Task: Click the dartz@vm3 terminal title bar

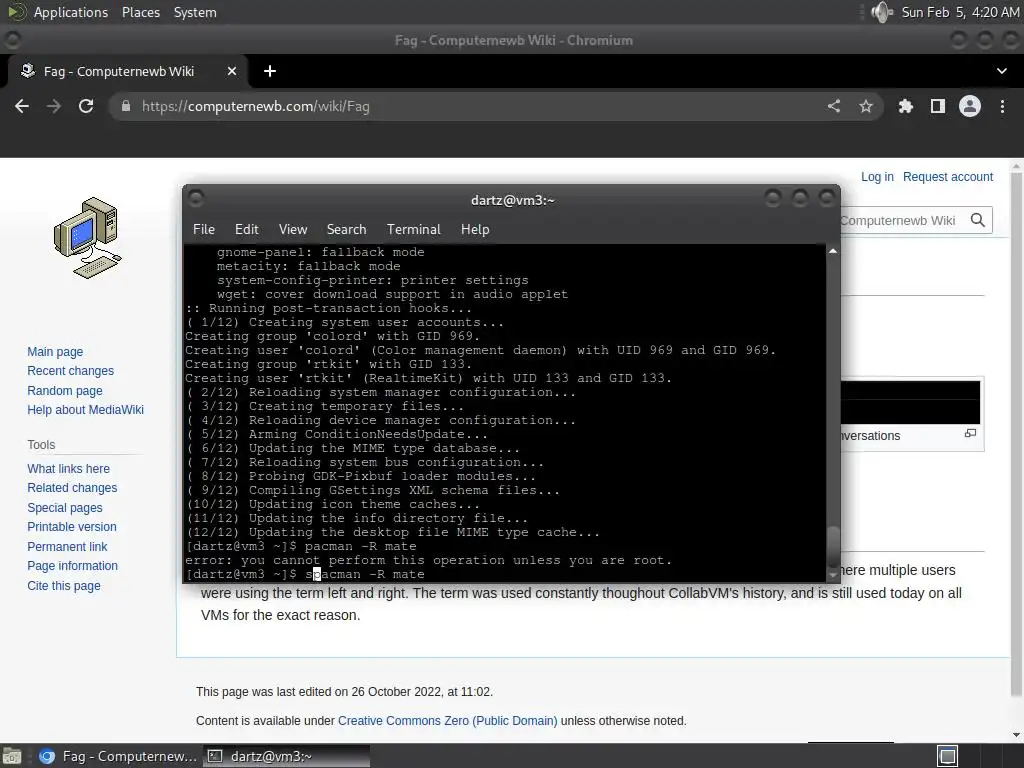Action: point(513,200)
